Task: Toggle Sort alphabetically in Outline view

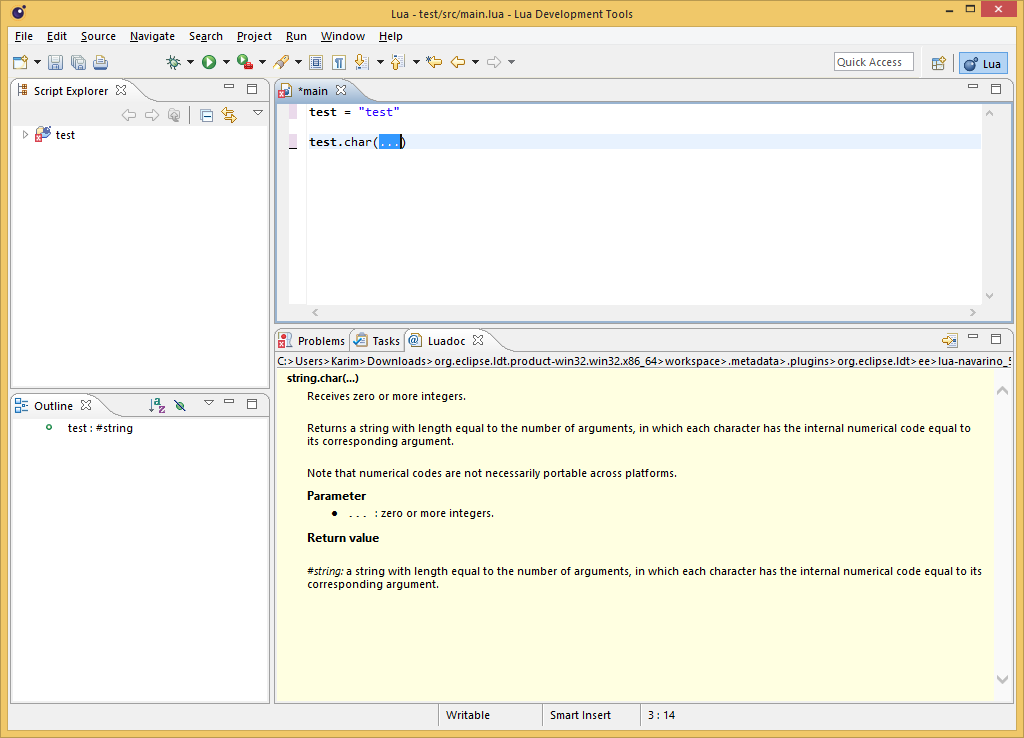Action: point(157,406)
